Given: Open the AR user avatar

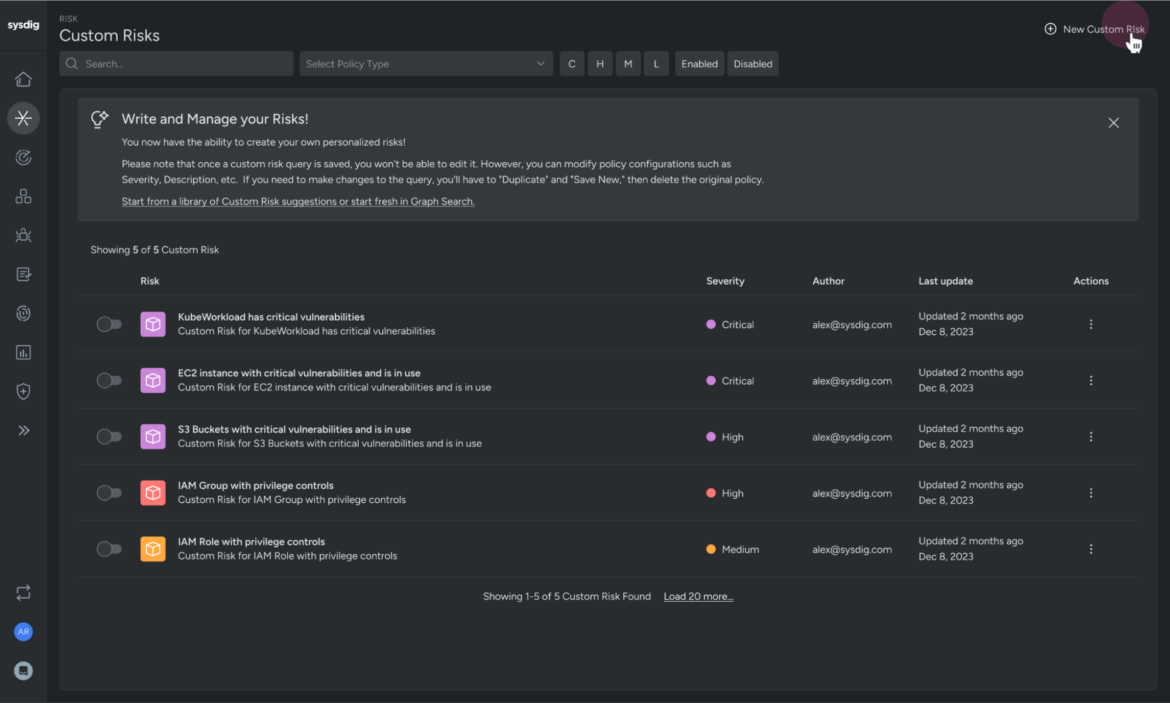Looking at the screenshot, I should coord(23,631).
